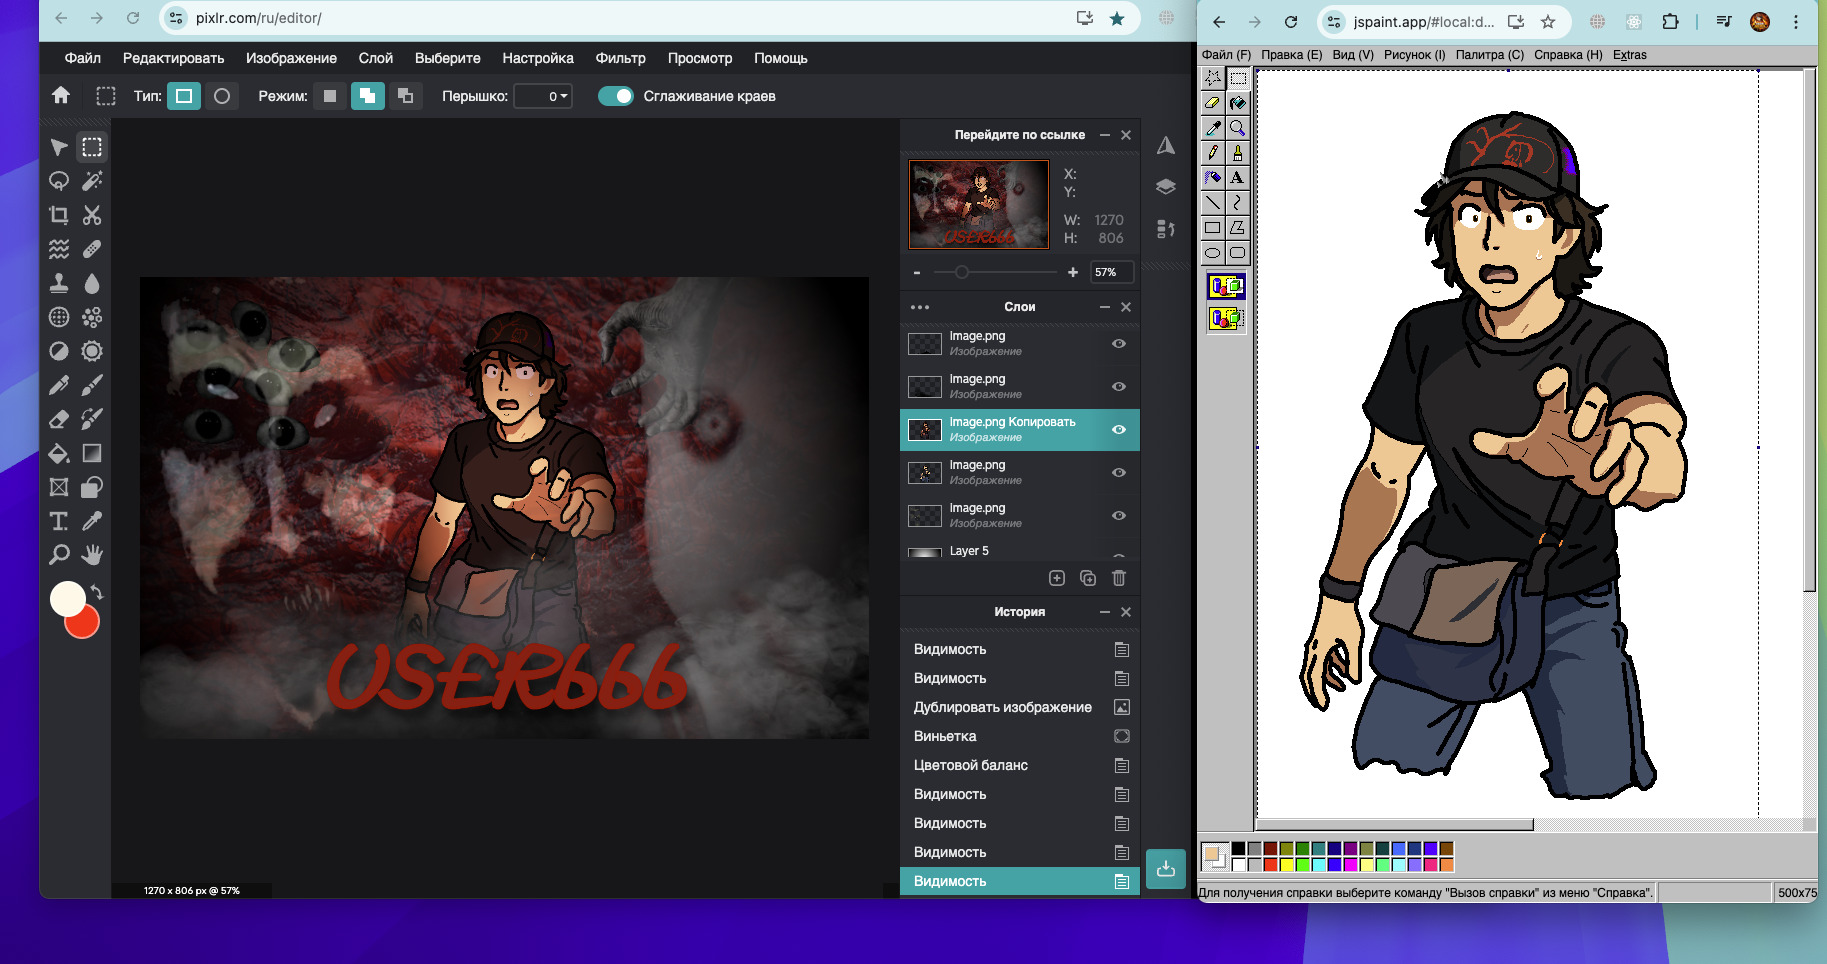
Task: Click the Pixlr home icon
Action: [x=61, y=95]
